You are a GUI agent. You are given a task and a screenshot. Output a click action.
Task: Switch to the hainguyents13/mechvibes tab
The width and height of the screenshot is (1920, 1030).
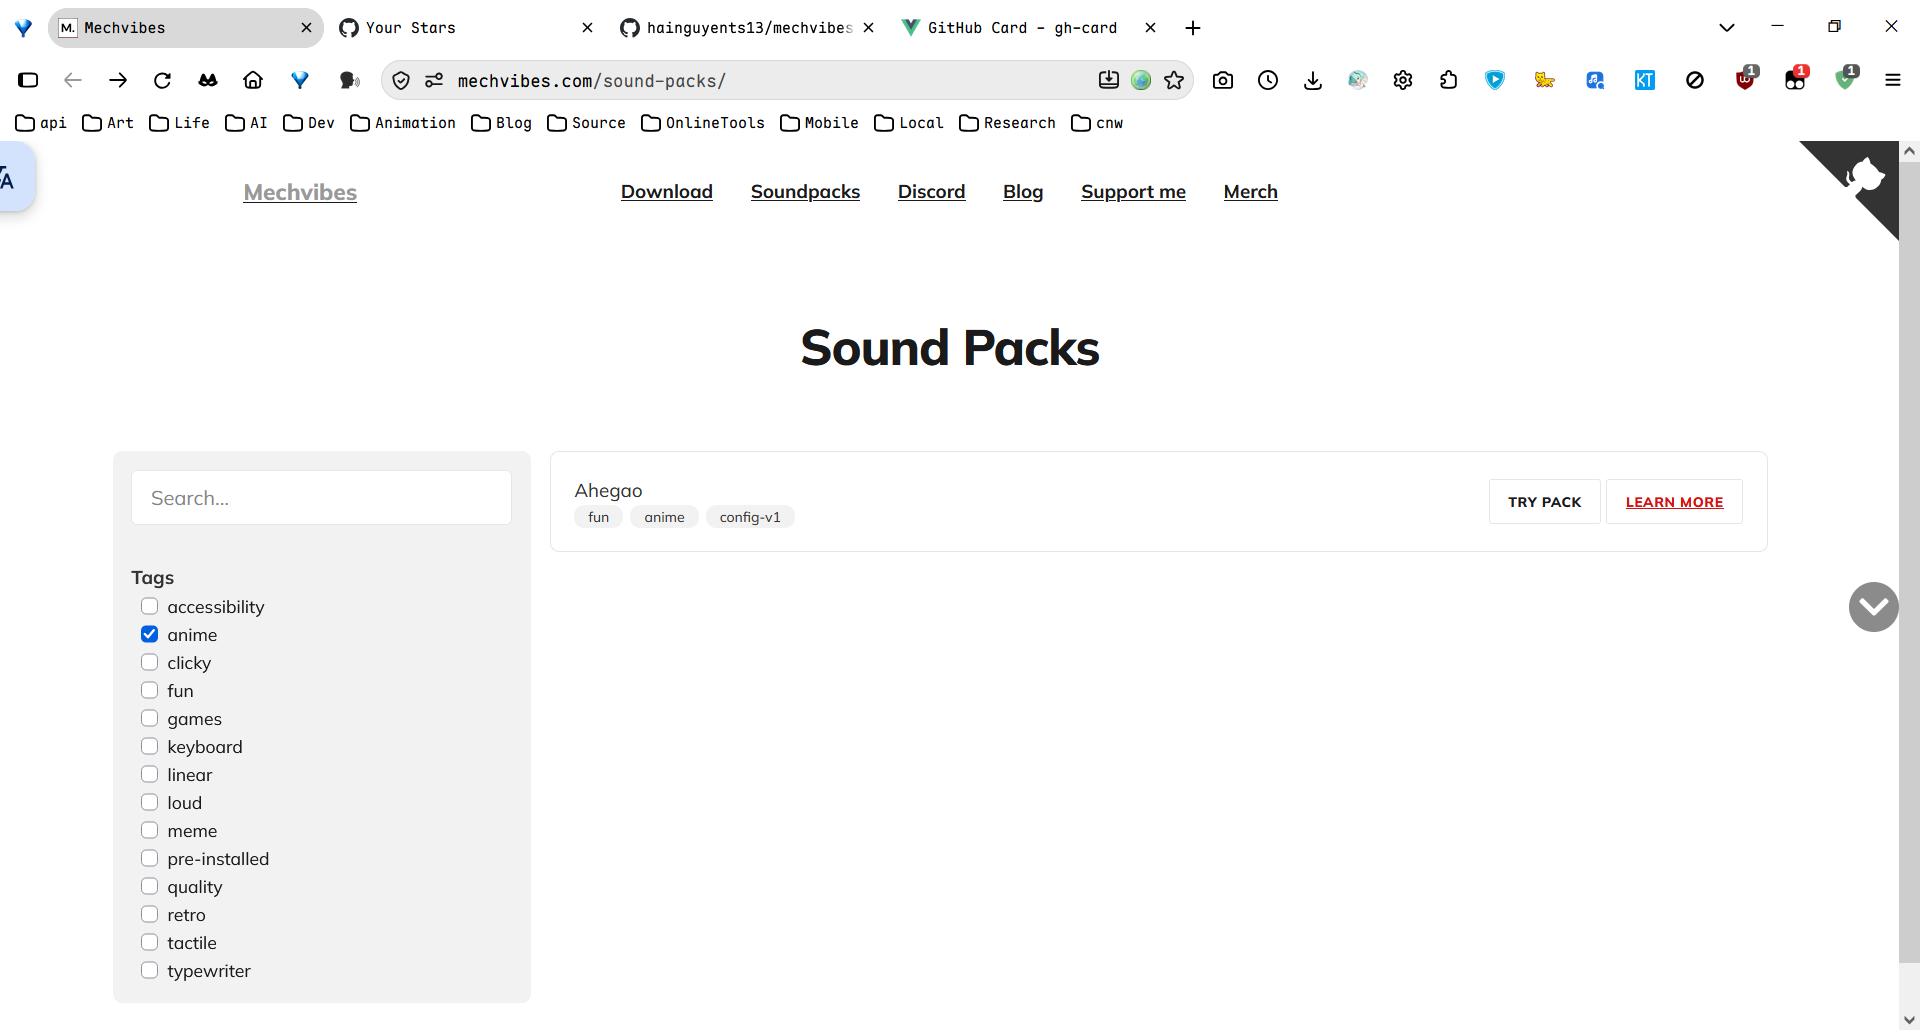tap(747, 28)
